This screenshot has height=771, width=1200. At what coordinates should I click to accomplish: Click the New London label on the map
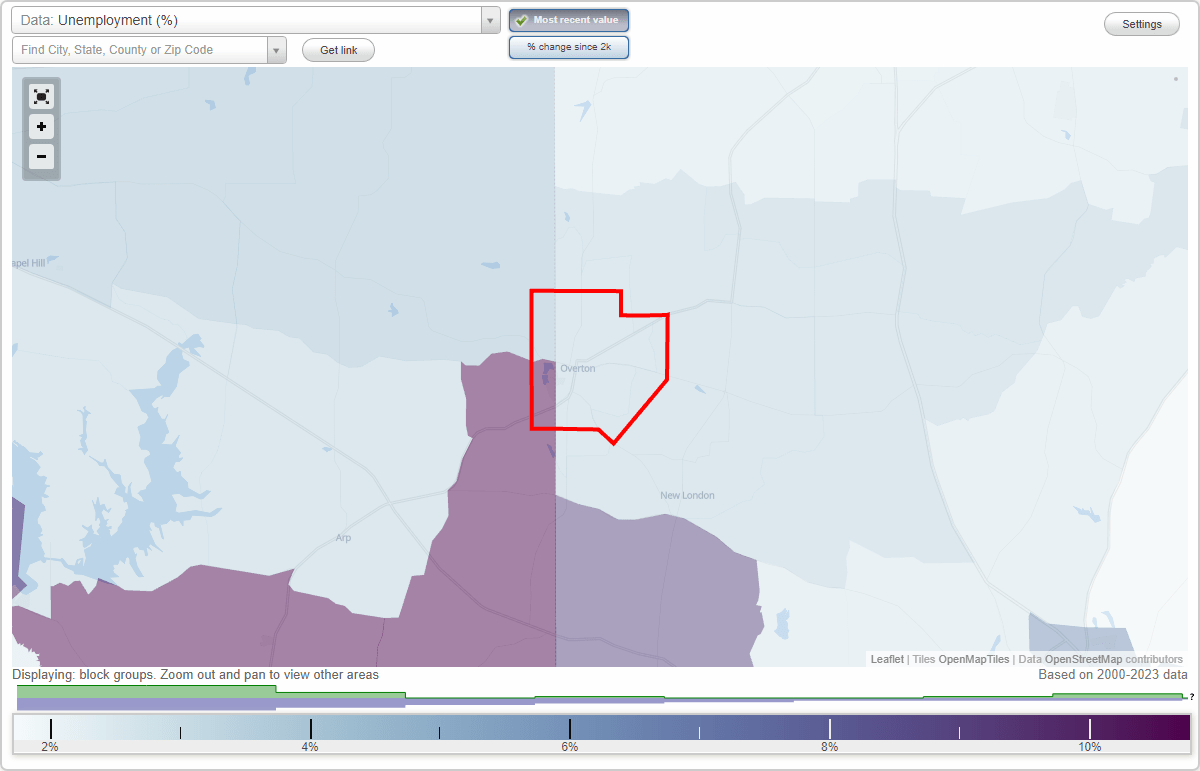(687, 495)
